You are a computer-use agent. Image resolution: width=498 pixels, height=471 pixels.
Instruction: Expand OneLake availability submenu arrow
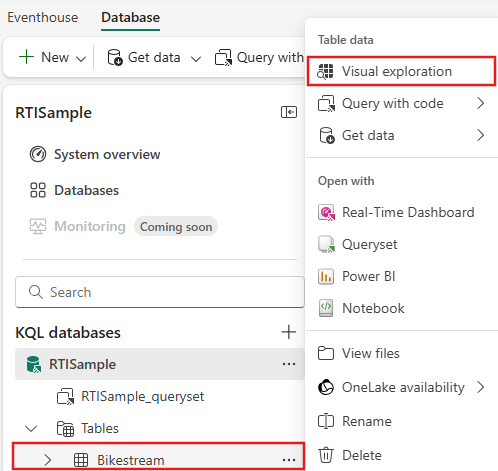pyautogui.click(x=480, y=387)
